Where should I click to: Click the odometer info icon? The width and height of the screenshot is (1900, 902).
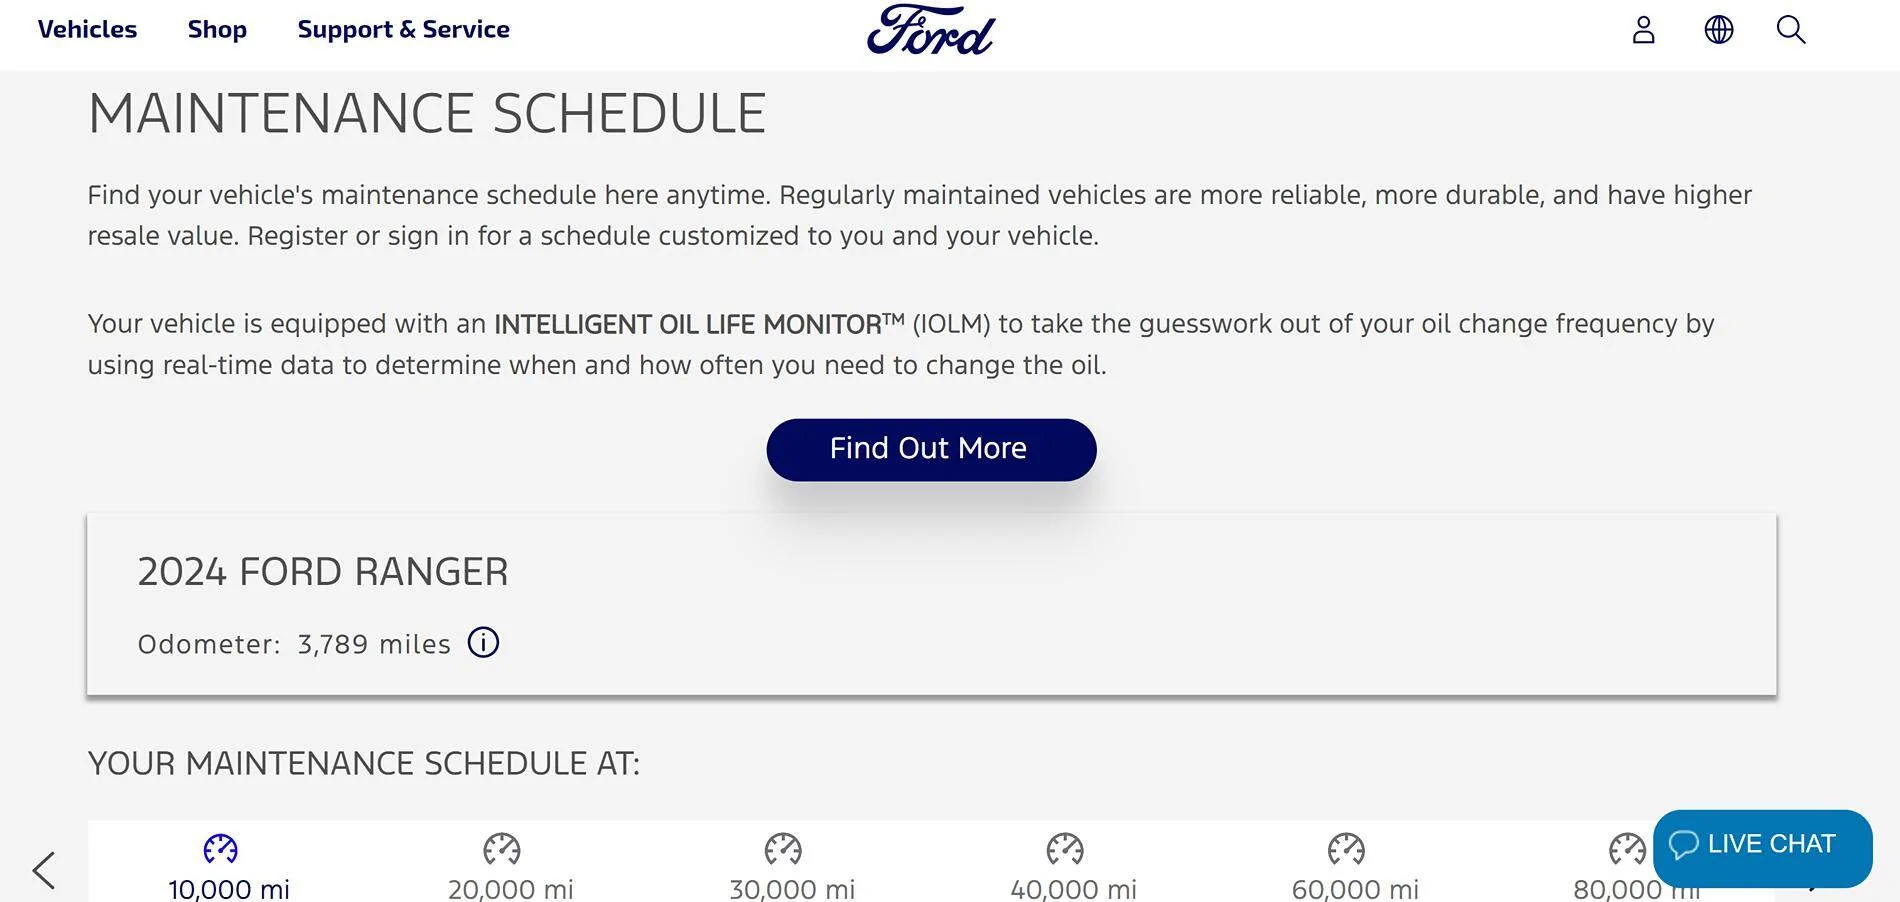click(x=483, y=643)
